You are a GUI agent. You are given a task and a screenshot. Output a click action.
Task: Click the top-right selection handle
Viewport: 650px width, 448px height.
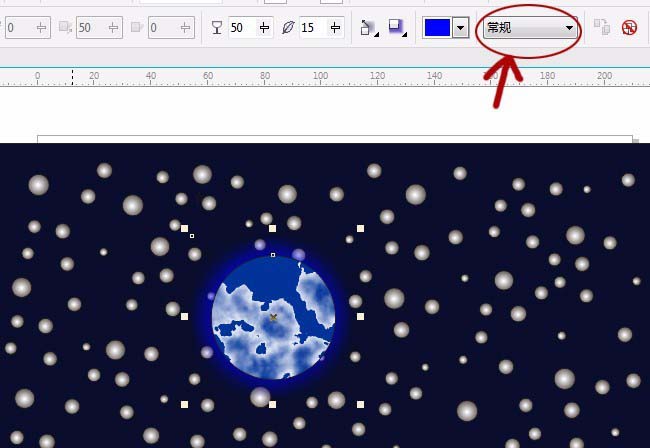[x=361, y=228]
